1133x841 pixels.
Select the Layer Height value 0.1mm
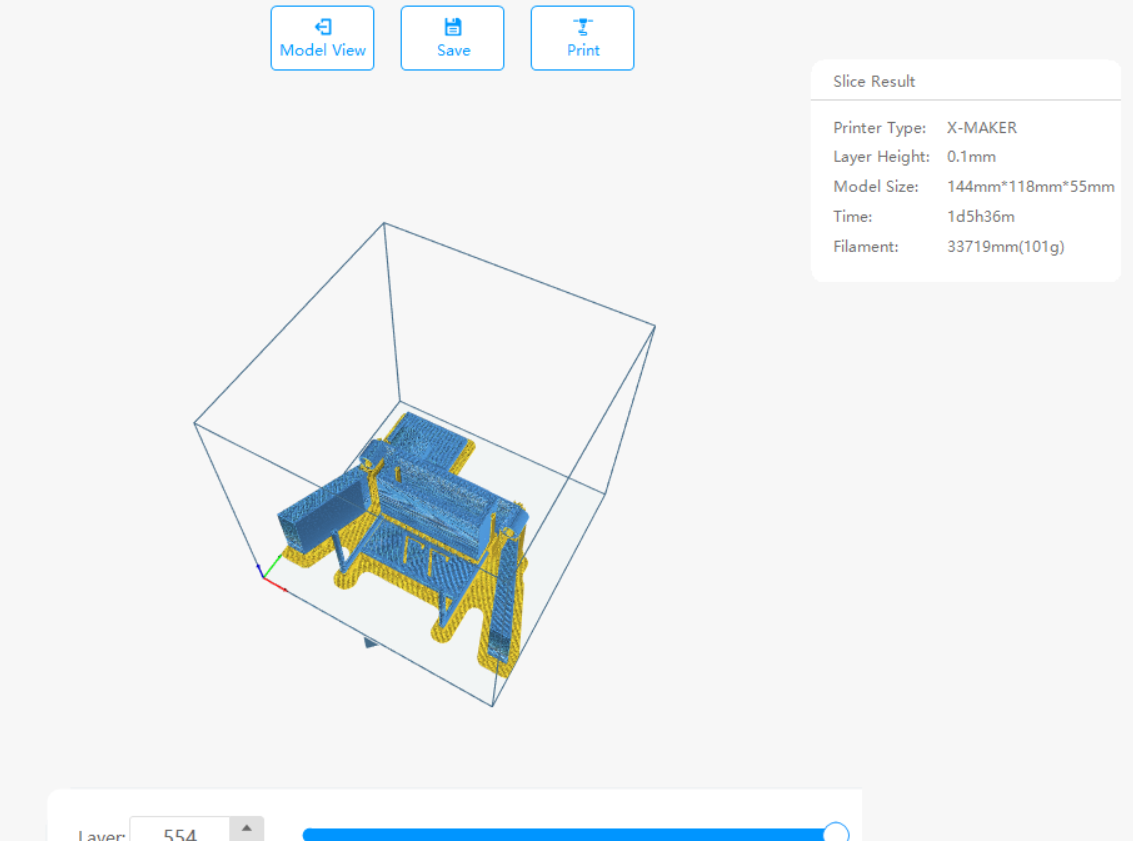click(x=971, y=157)
